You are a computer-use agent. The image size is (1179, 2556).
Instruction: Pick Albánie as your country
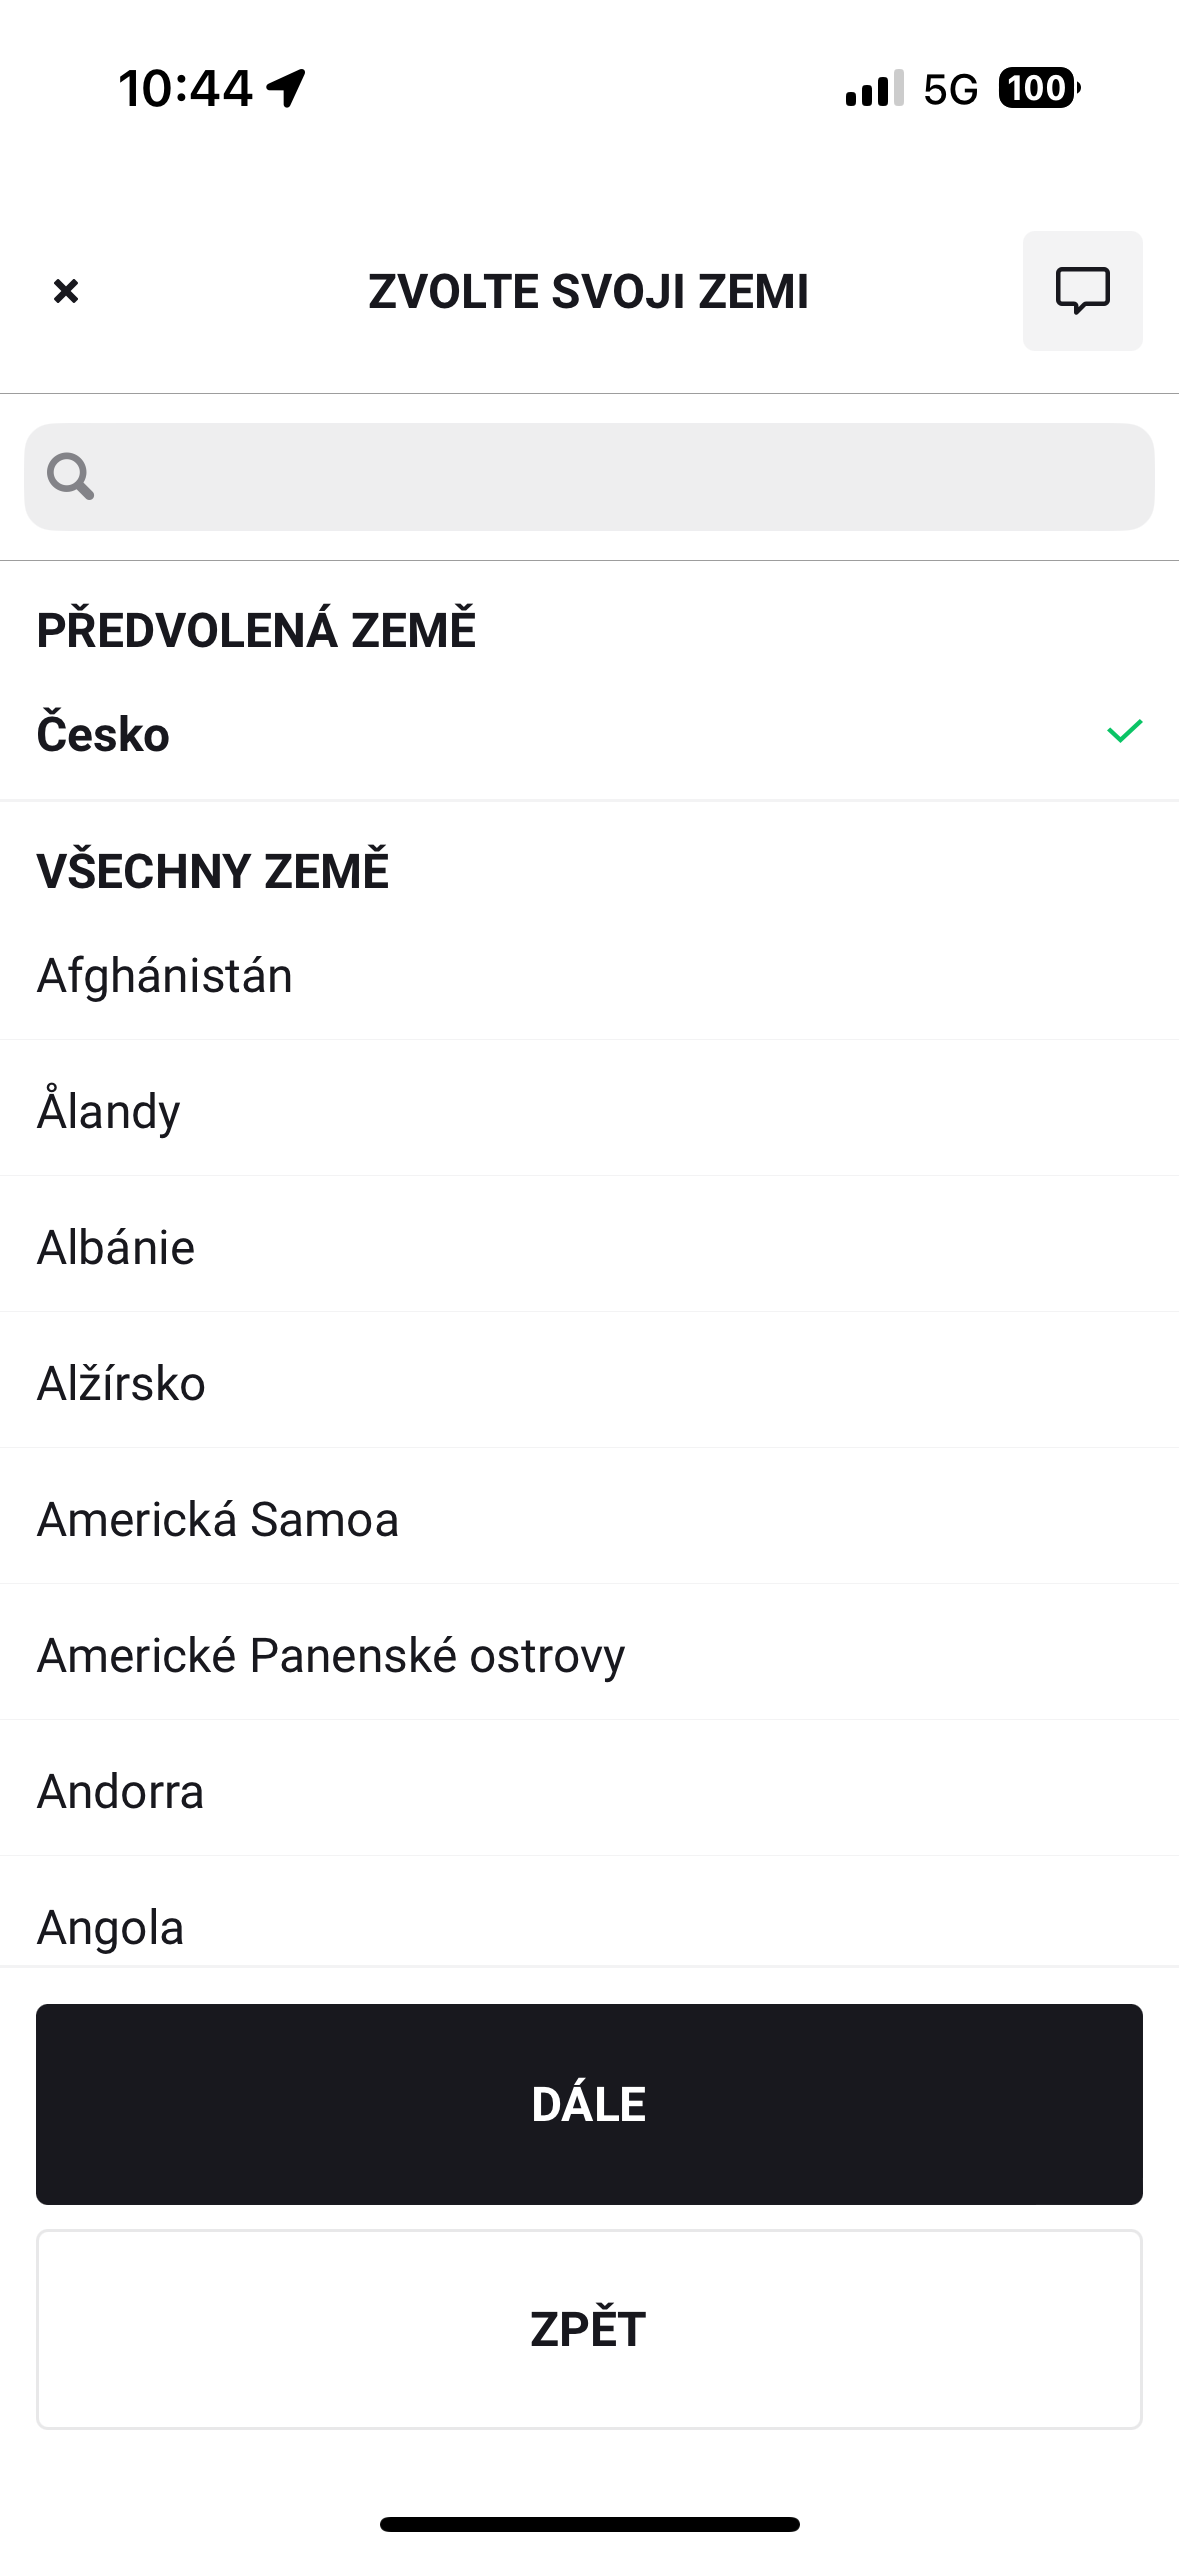pos(116,1247)
